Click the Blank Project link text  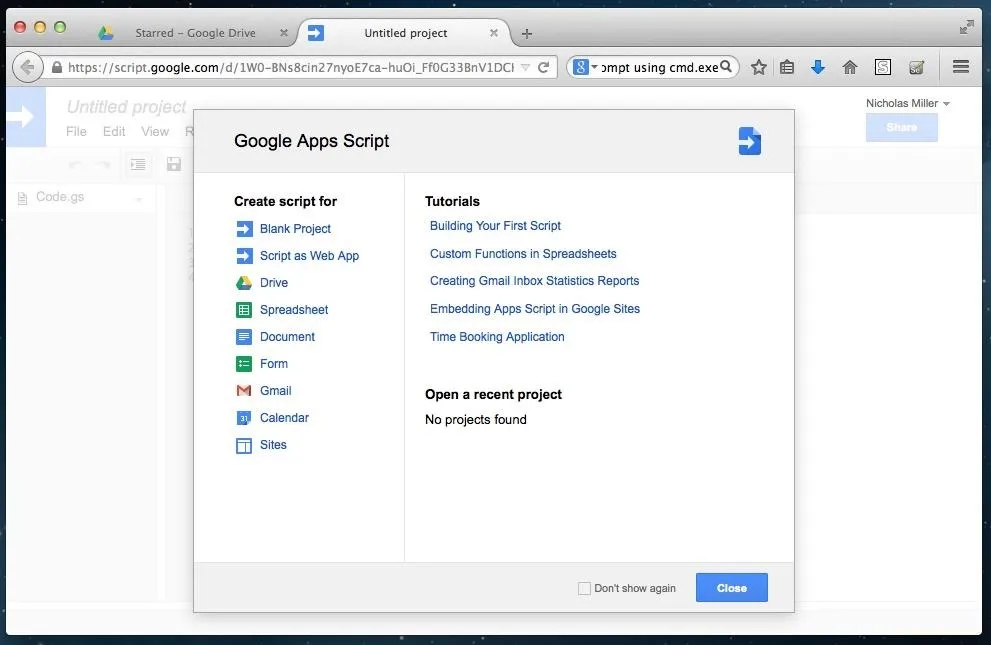coord(295,229)
